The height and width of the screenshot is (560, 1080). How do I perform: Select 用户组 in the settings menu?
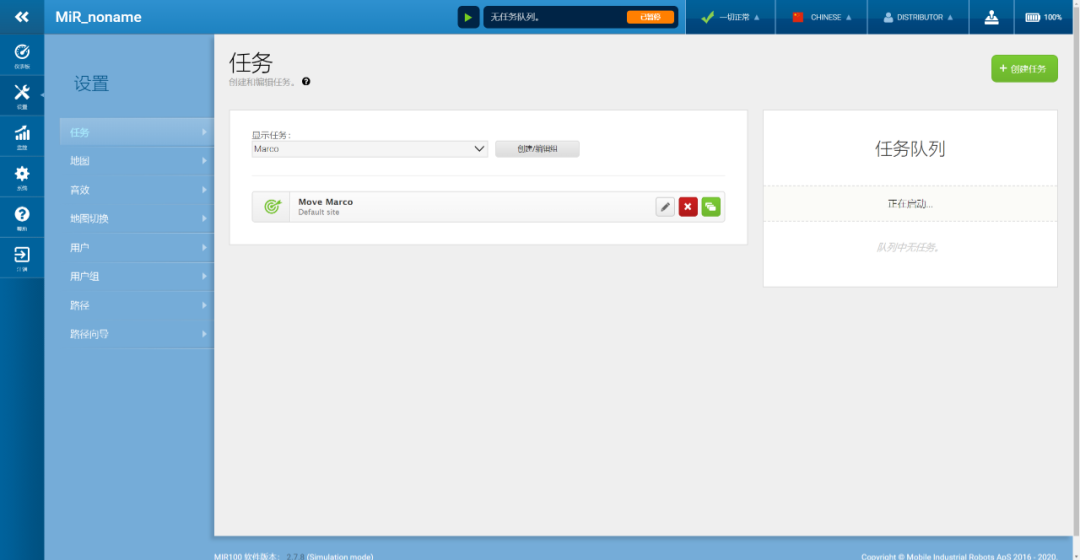(137, 276)
